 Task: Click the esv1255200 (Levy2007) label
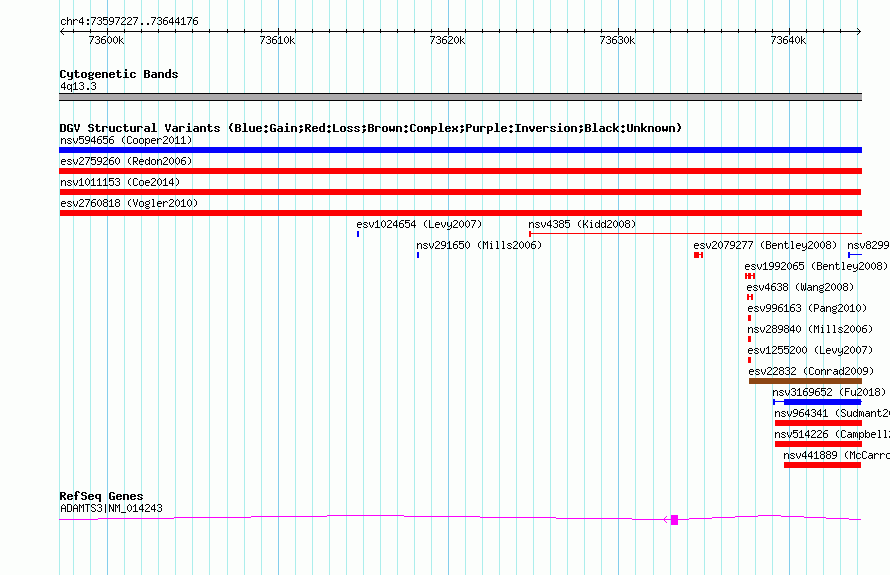click(810, 350)
